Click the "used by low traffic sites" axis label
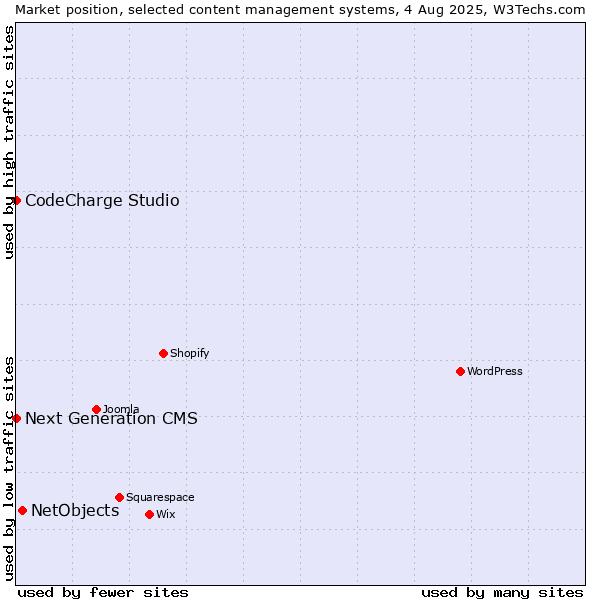This screenshot has width=600, height=600. (8, 469)
